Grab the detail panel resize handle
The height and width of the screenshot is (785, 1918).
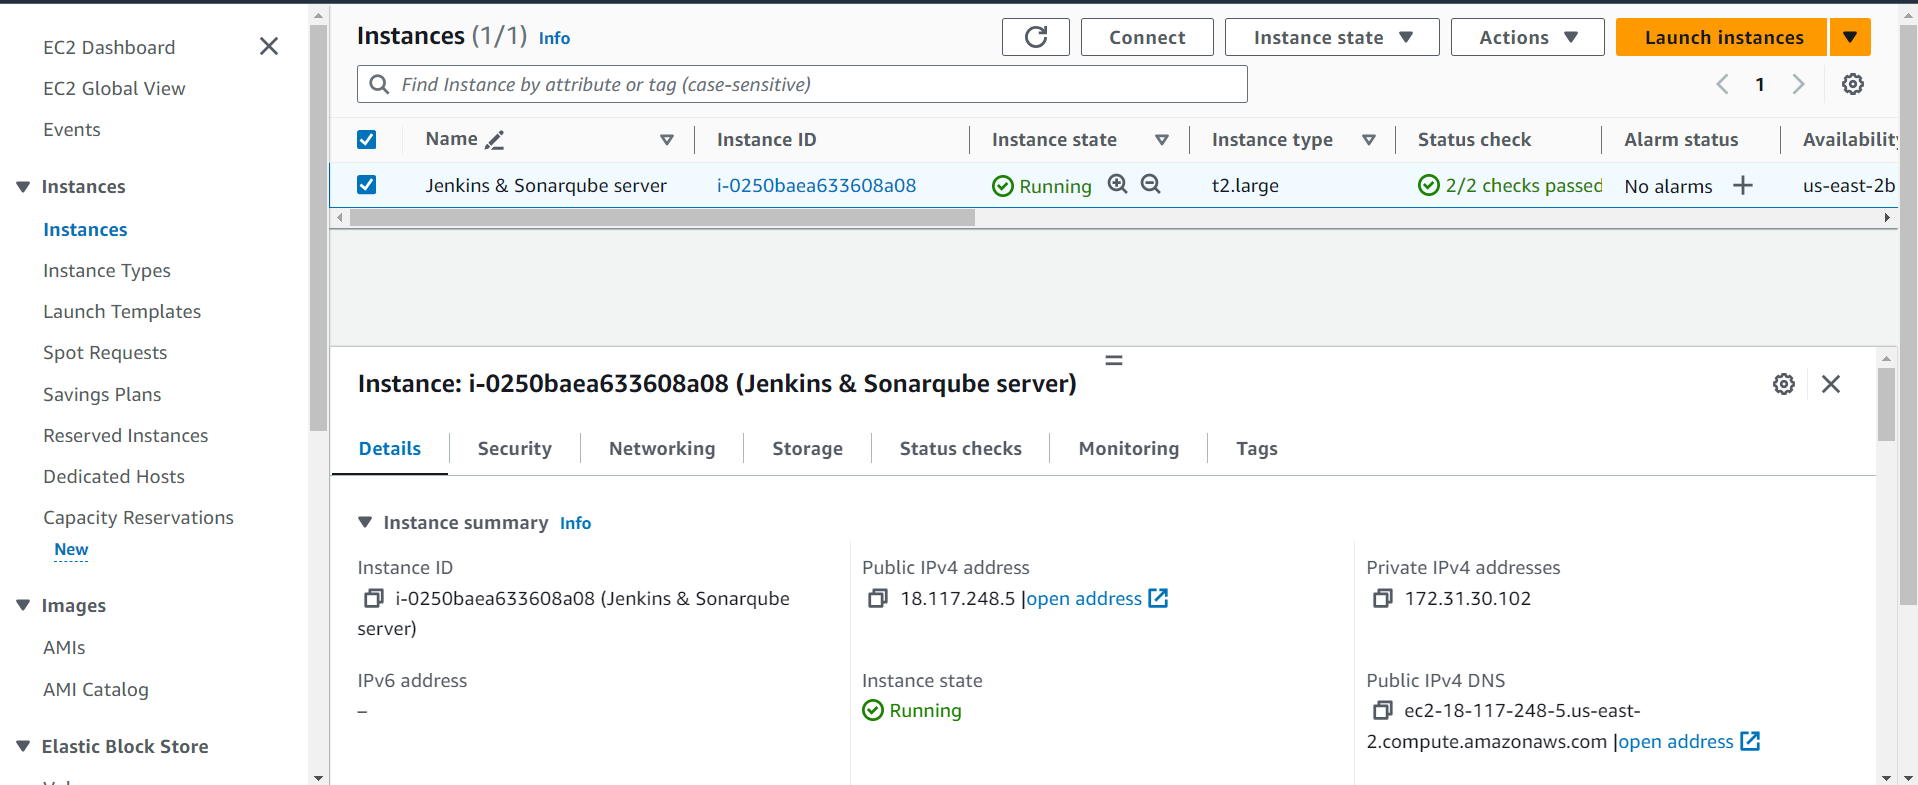1114,360
